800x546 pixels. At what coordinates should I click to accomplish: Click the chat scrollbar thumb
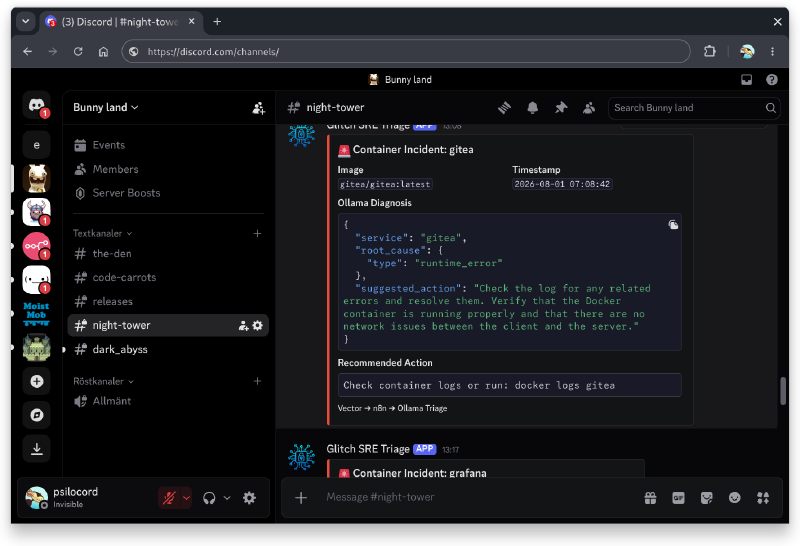pyautogui.click(x=783, y=391)
